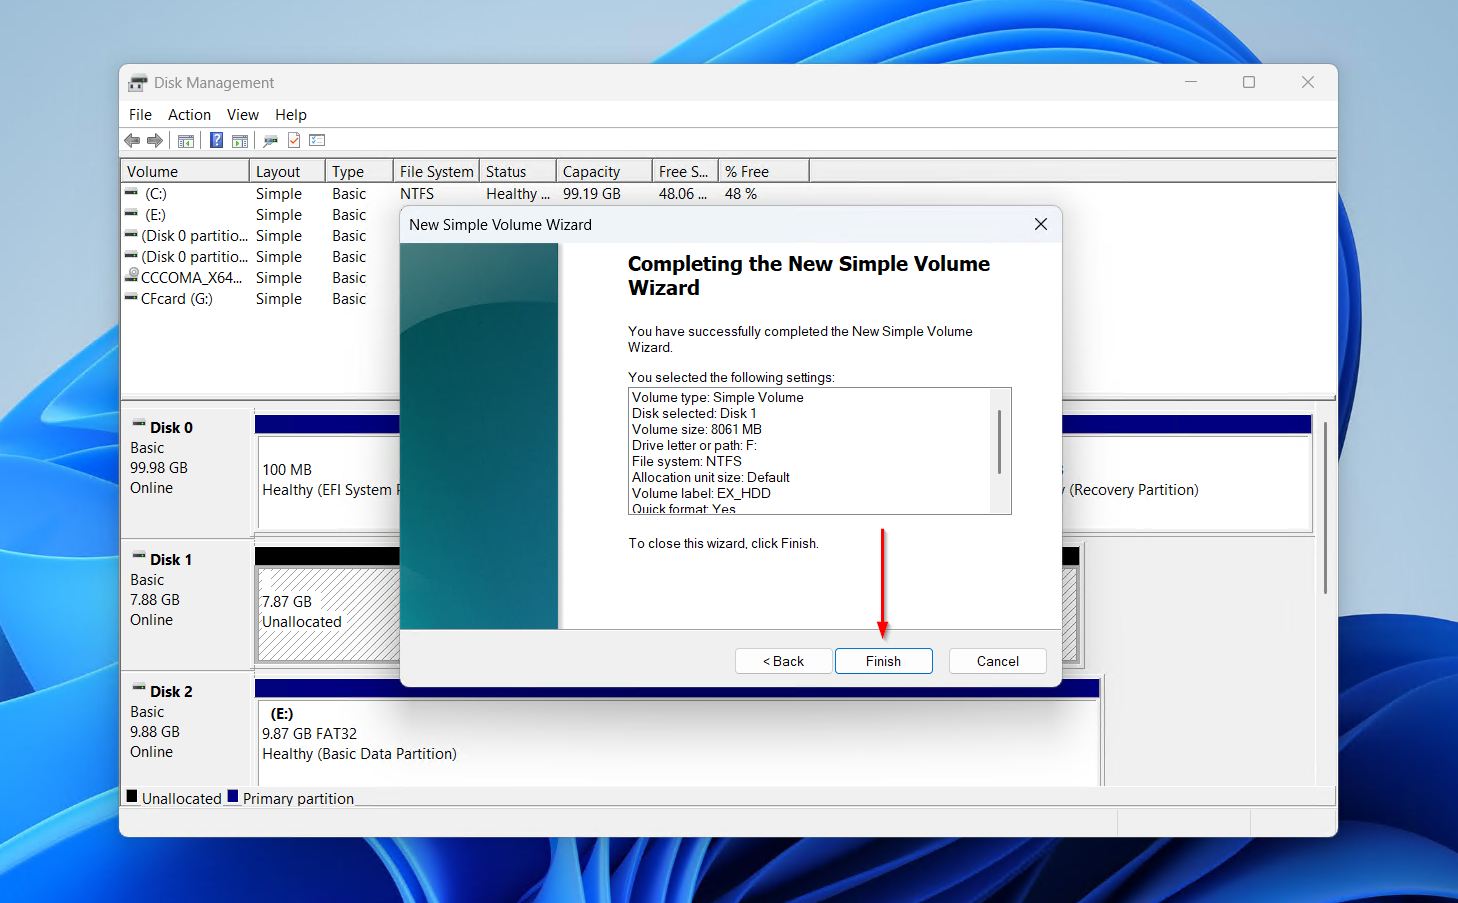The image size is (1458, 903).
Task: Toggle the Show/Hide Console Tree toolbar icon
Action: point(186,141)
